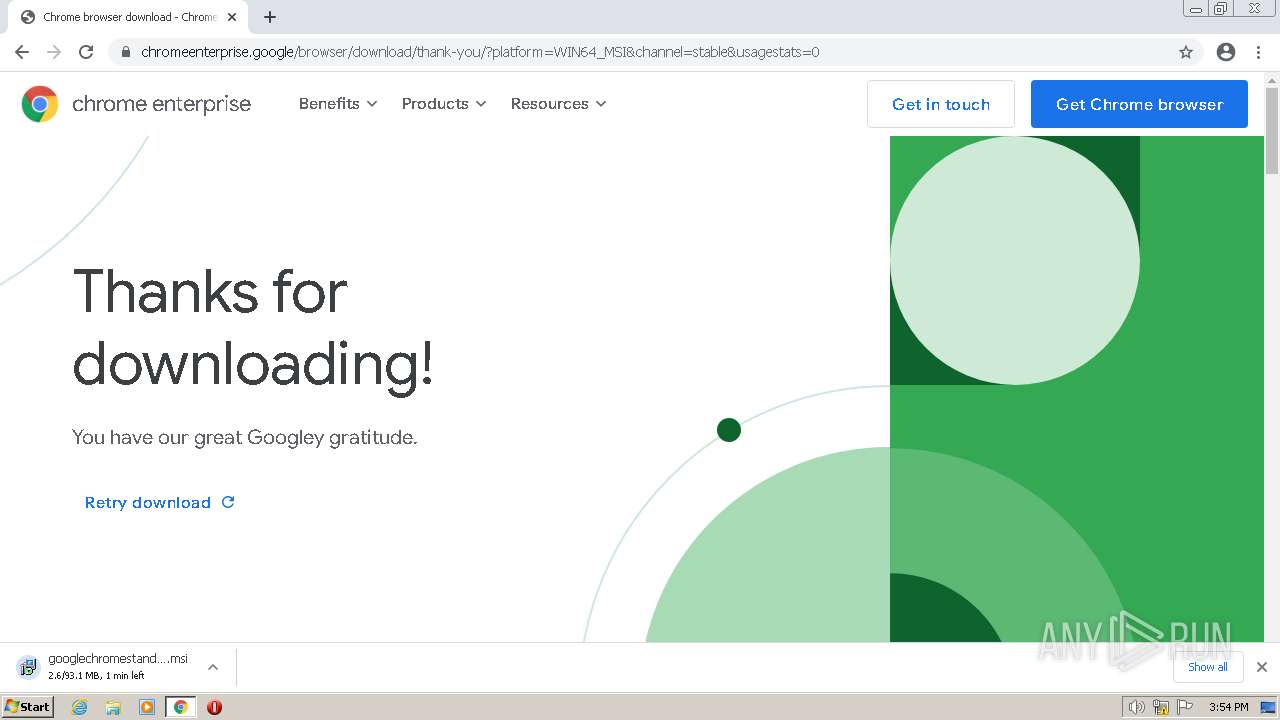Bookmark this page with the star icon
Screen dimensions: 1280x720
1186,52
